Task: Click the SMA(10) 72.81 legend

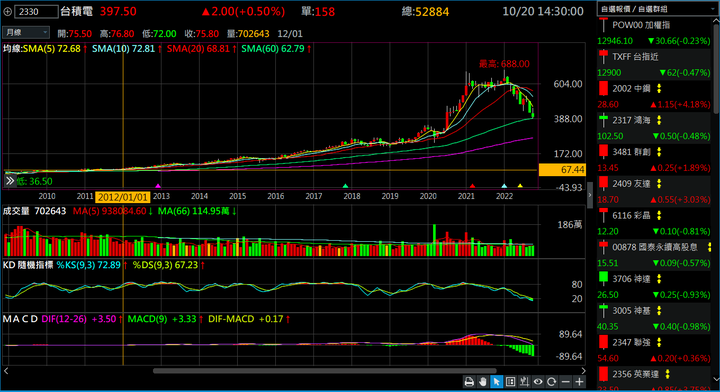Action: [x=123, y=49]
